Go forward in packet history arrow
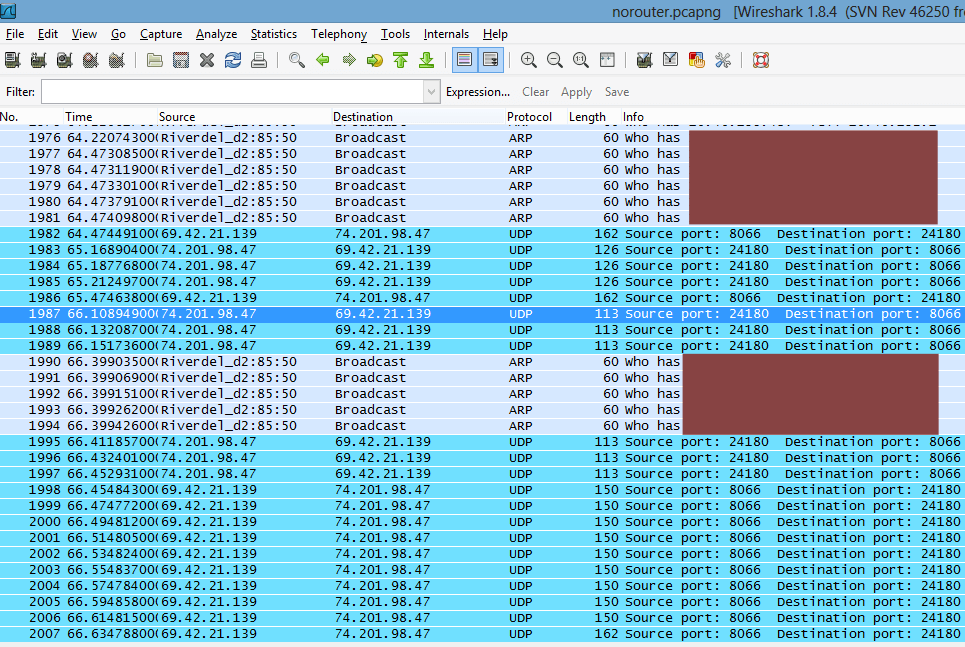 (349, 60)
